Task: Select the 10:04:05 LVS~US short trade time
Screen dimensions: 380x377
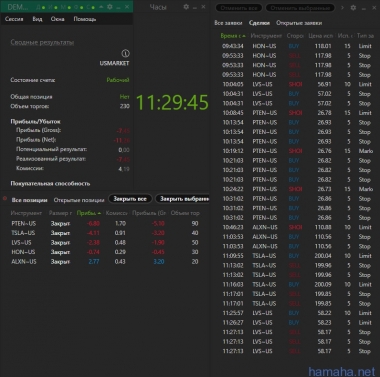Action: pyautogui.click(x=233, y=84)
